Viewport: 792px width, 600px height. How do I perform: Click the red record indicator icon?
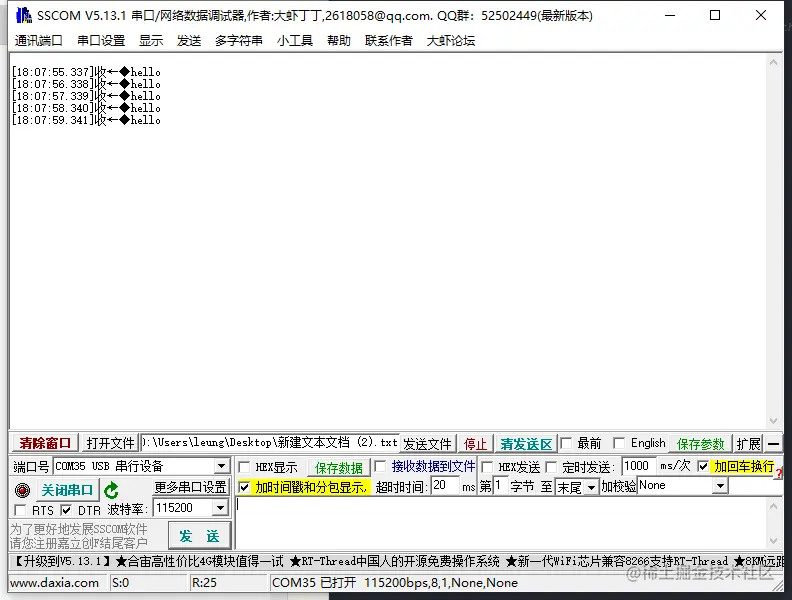click(22, 490)
